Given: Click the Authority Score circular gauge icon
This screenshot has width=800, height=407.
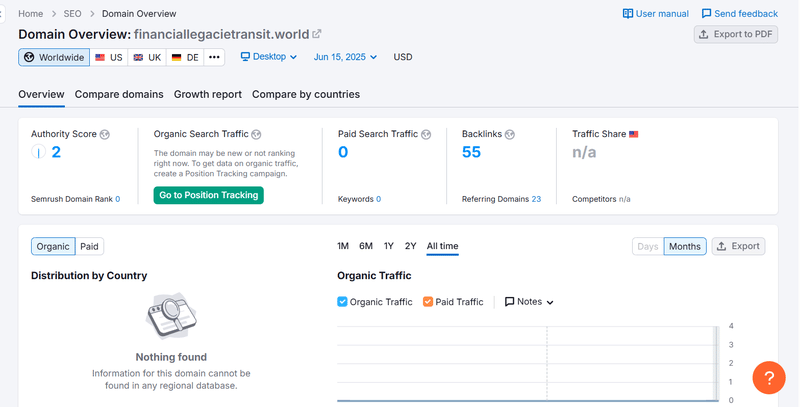Looking at the screenshot, I should (x=39, y=151).
